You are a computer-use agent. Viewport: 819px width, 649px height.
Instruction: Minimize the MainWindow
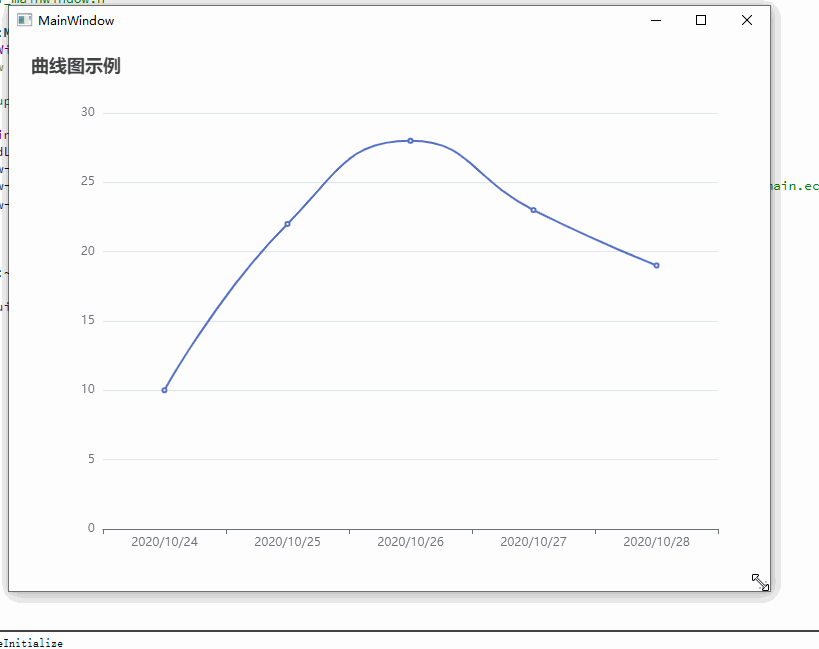click(656, 19)
